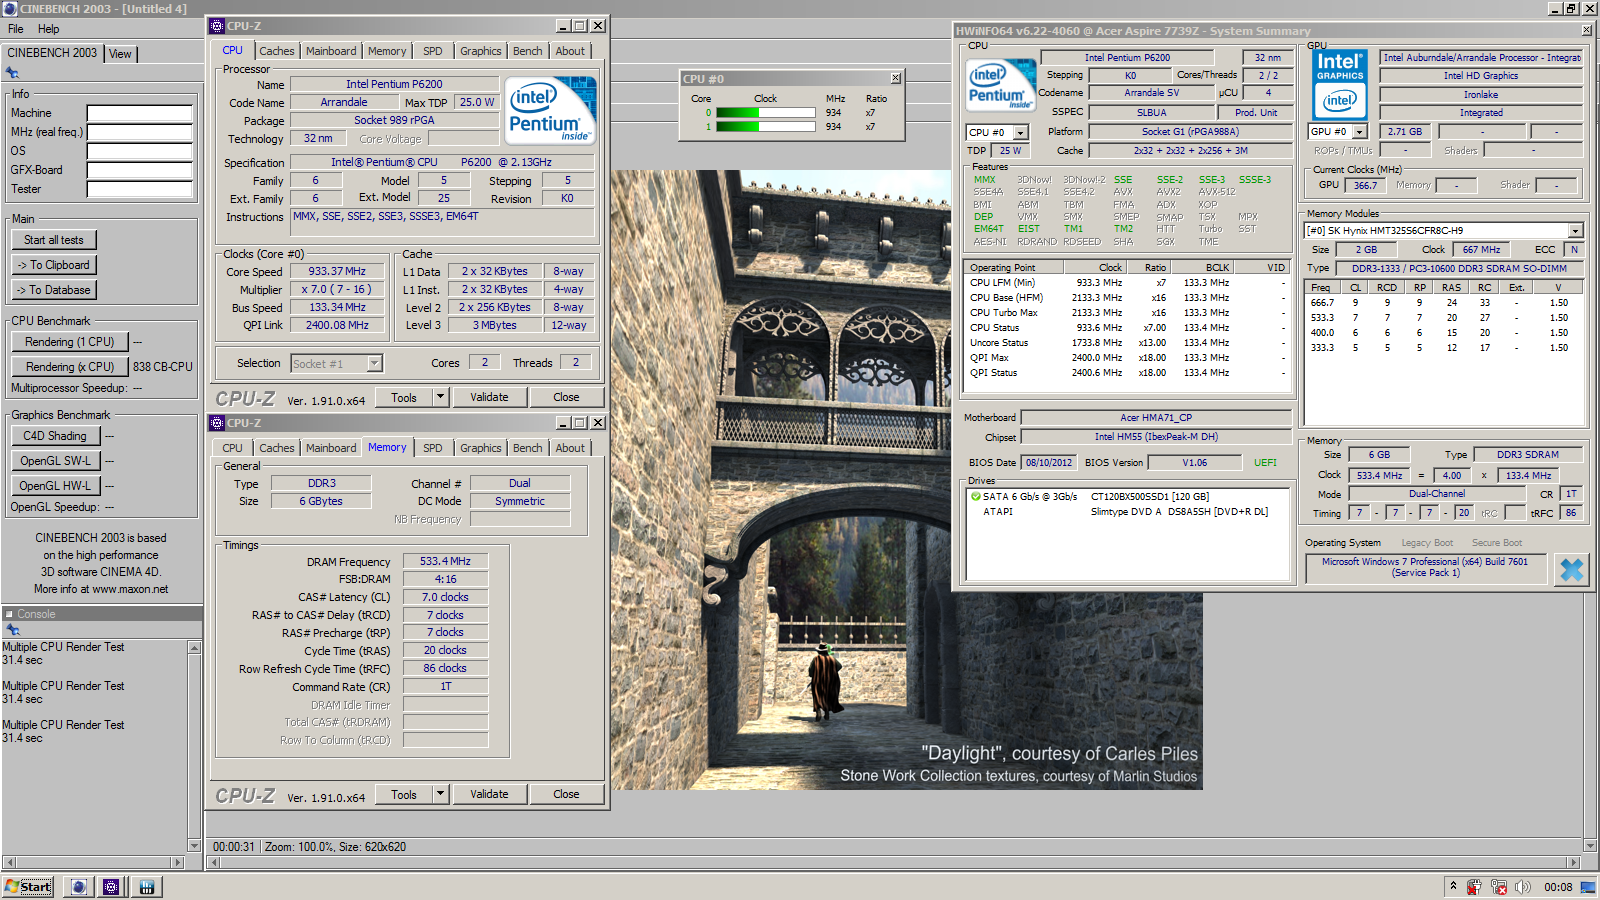Open the CPU #0 selector in HWiNFO

(997, 132)
